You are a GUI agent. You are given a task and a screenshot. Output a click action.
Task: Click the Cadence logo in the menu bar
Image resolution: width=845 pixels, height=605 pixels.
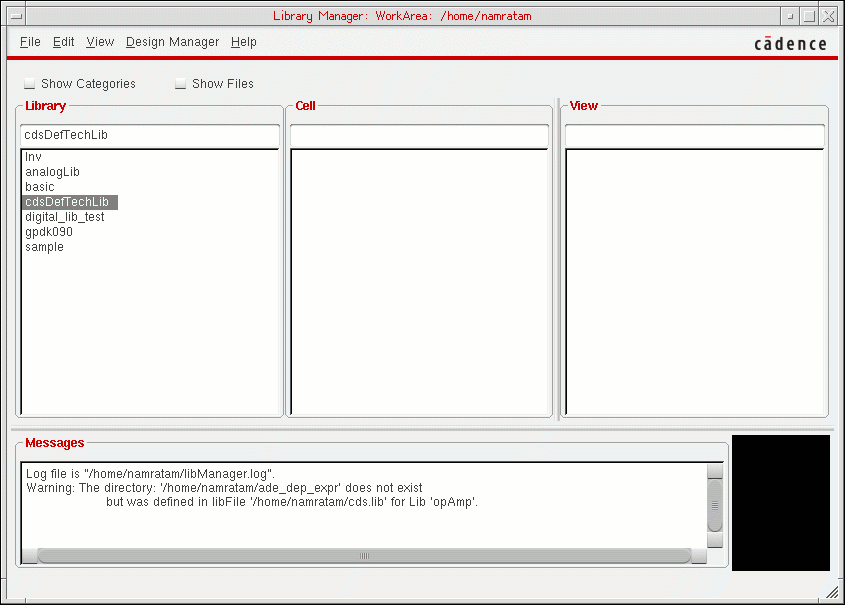coord(789,43)
